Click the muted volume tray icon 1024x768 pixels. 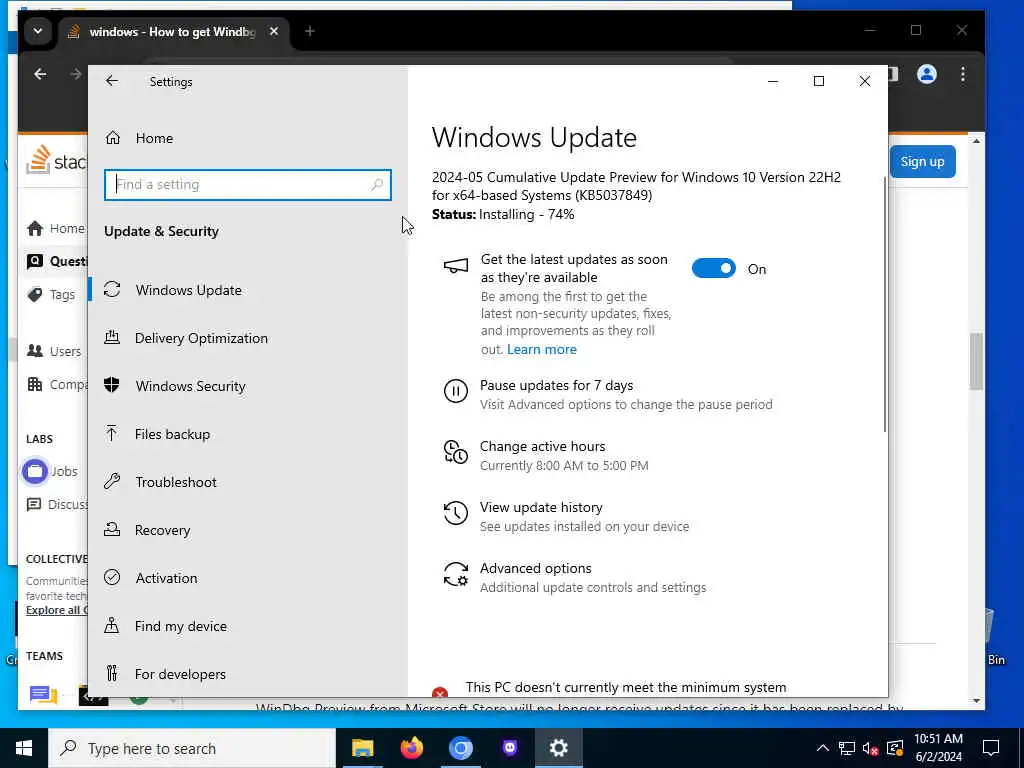(x=871, y=748)
